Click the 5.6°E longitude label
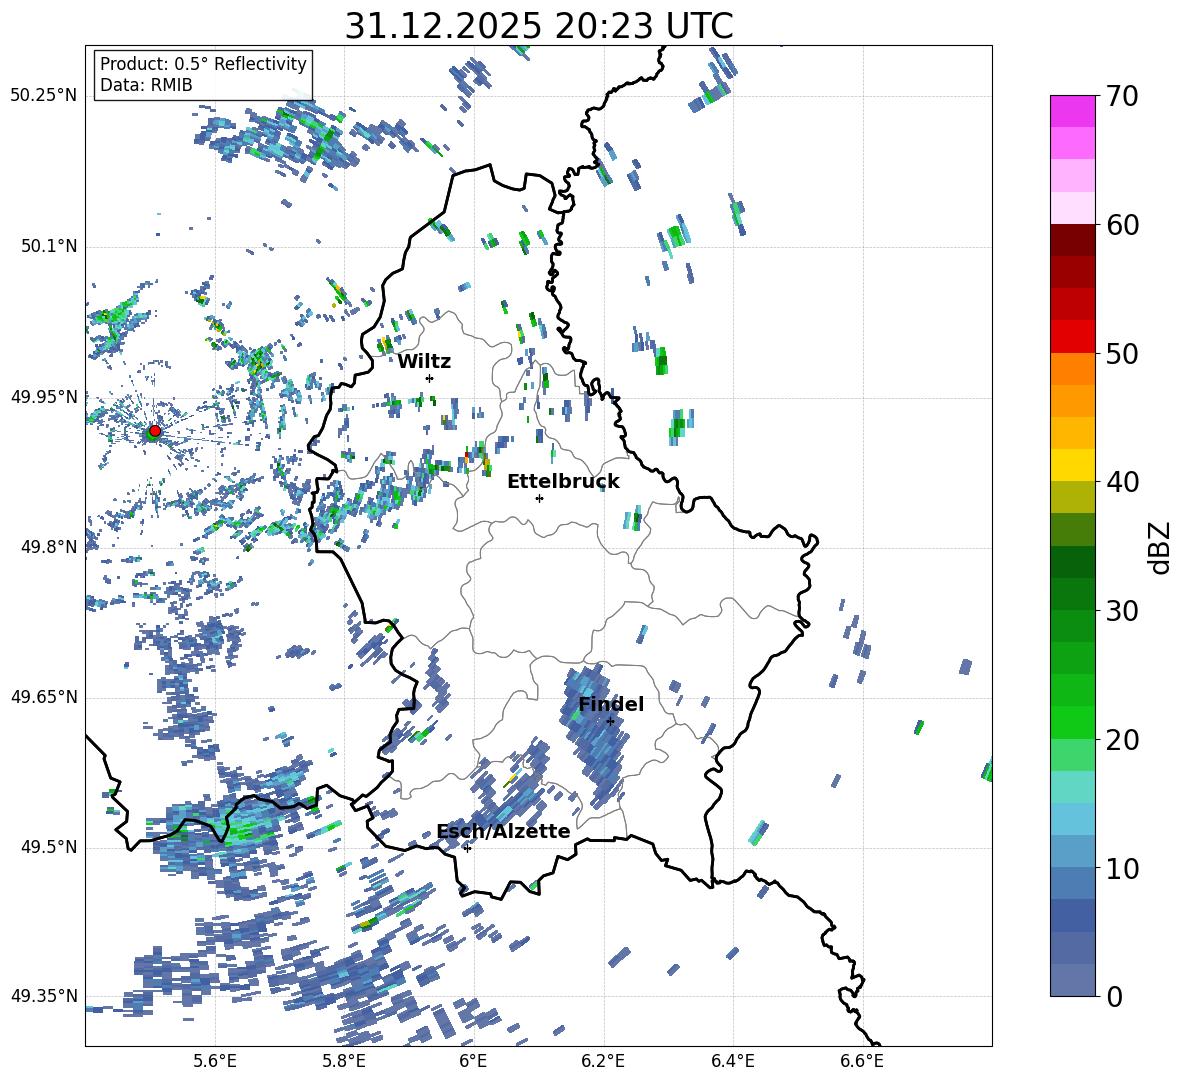The width and height of the screenshot is (1184, 1081). (x=215, y=1061)
